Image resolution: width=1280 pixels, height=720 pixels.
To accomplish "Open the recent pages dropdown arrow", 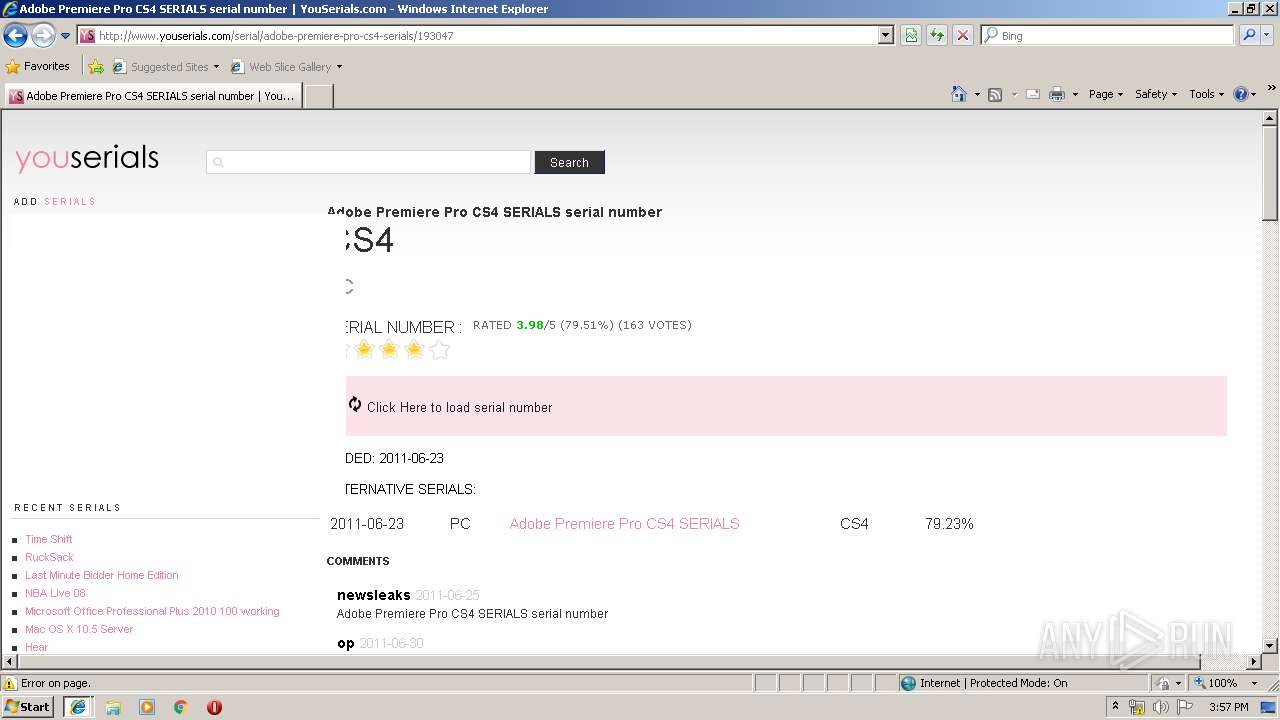I will coord(66,36).
